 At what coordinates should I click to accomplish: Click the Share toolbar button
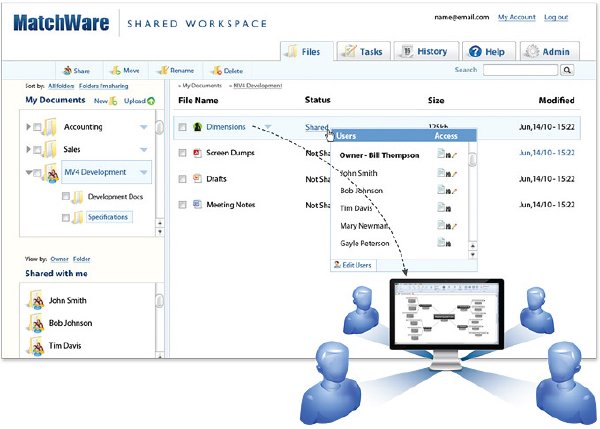click(x=77, y=71)
